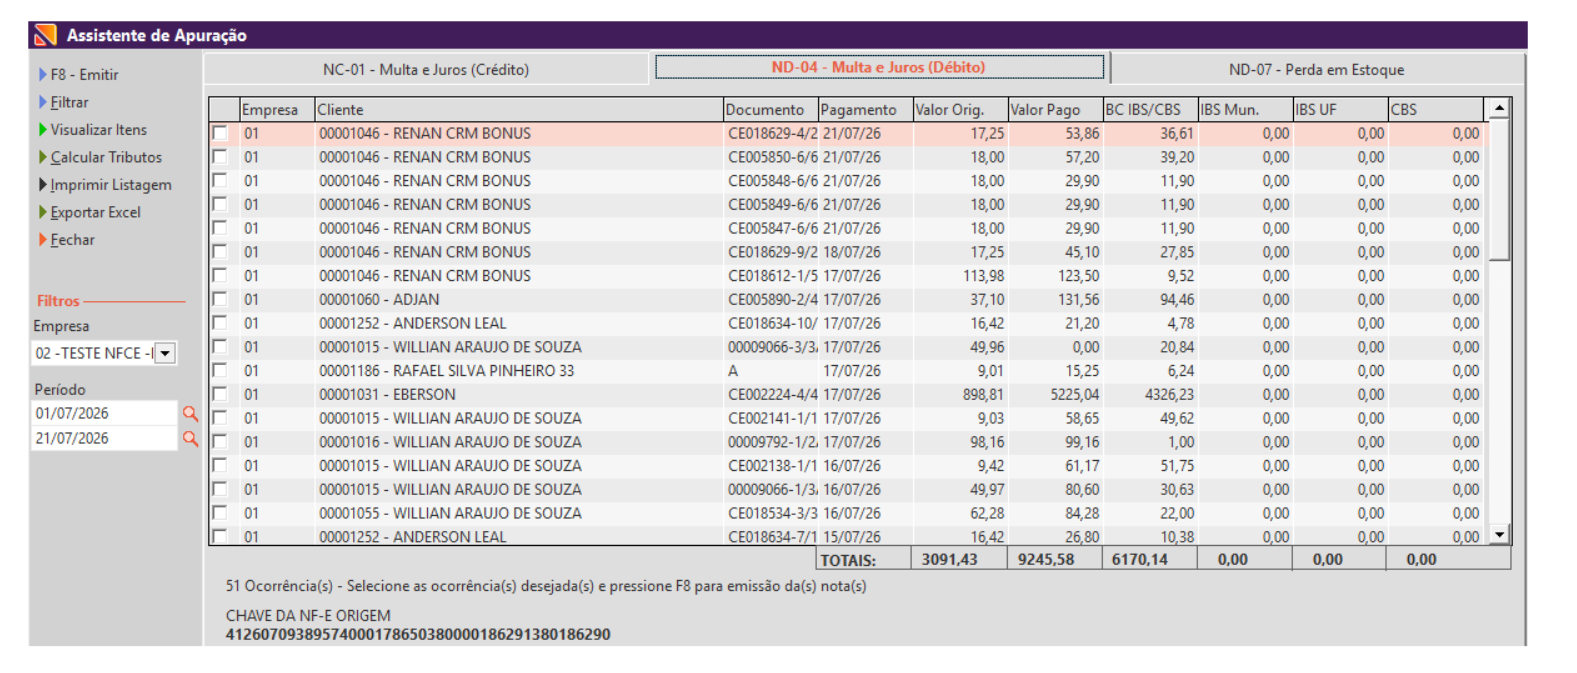Switch to NC-01 - Multa e Juros (Crédito) tab

(x=426, y=69)
